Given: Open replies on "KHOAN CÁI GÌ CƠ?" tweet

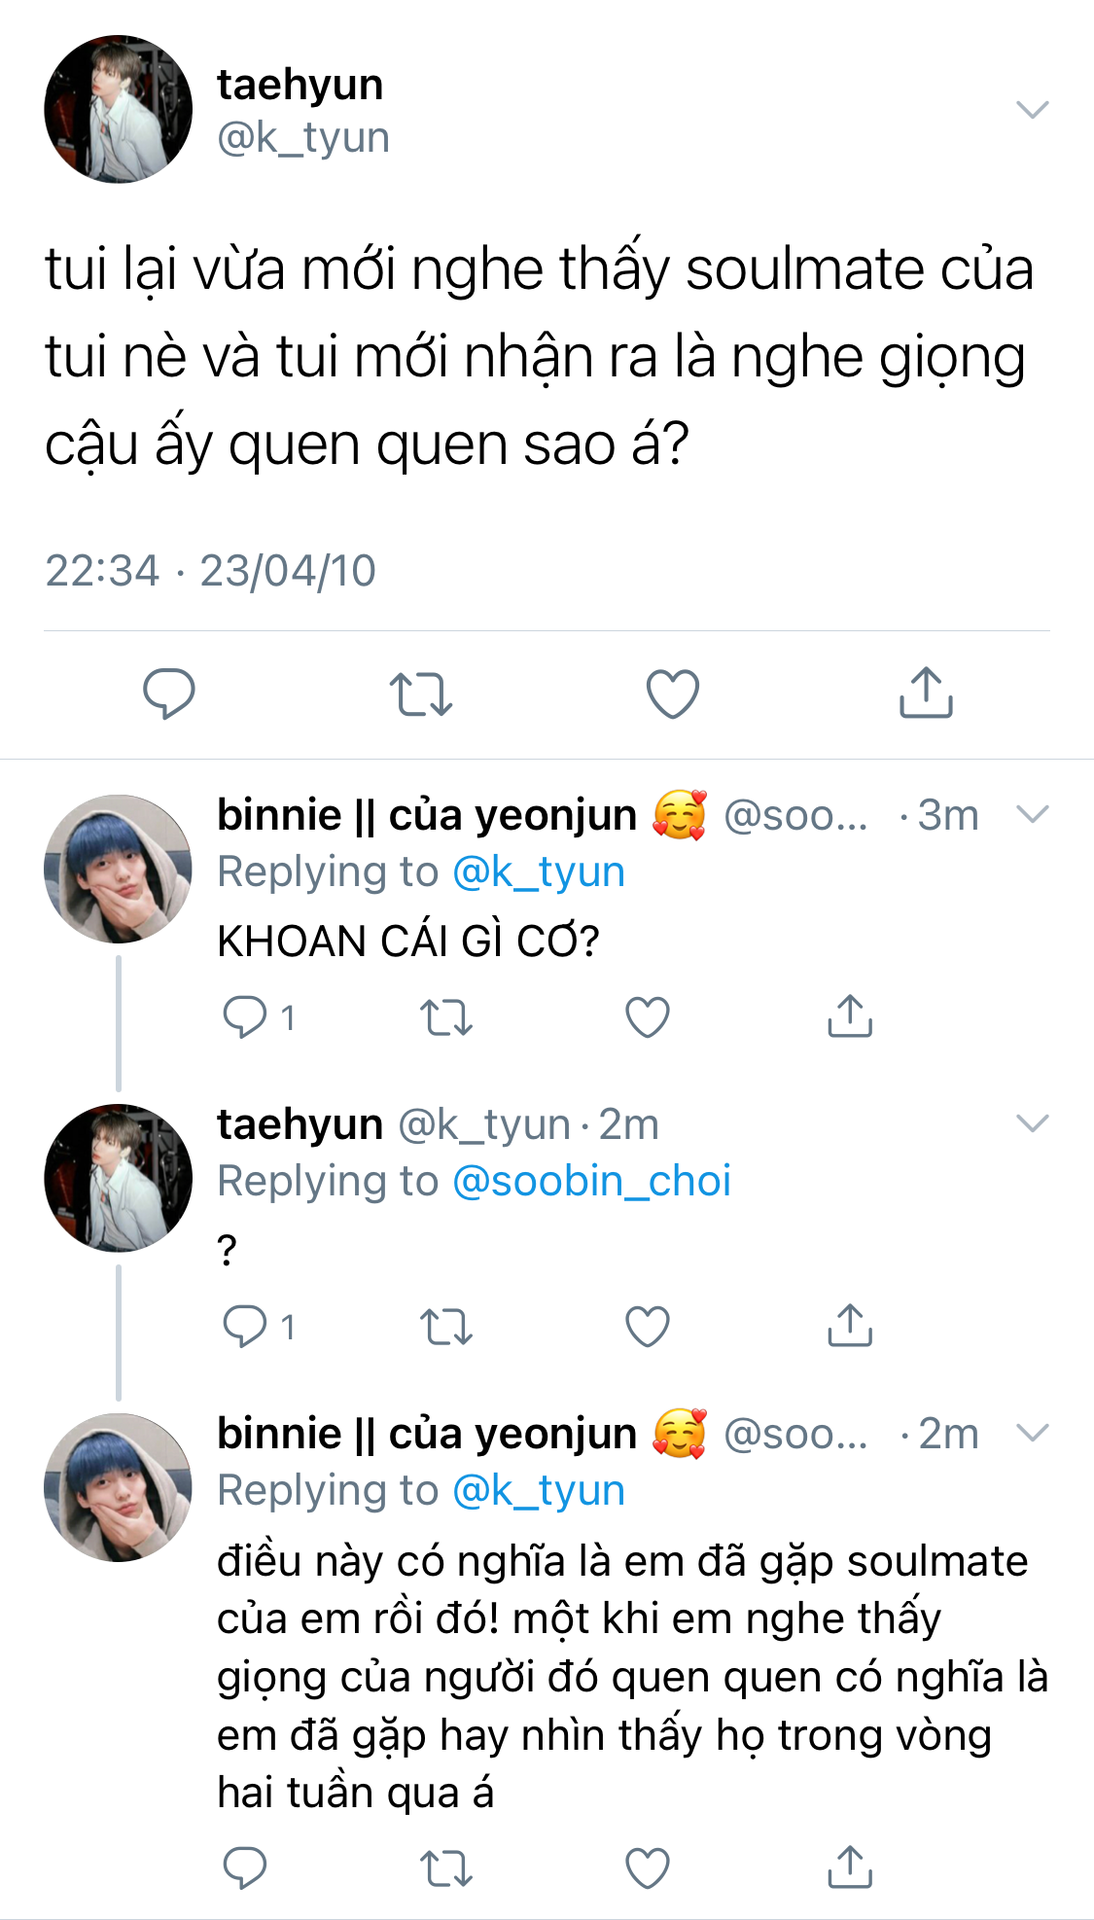Looking at the screenshot, I should (245, 1017).
